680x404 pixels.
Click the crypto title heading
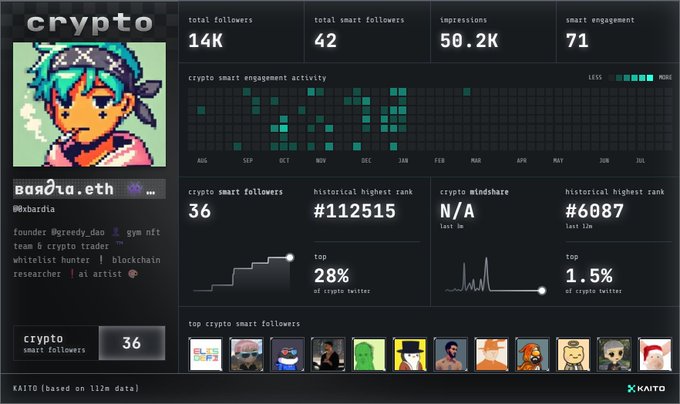coord(89,23)
